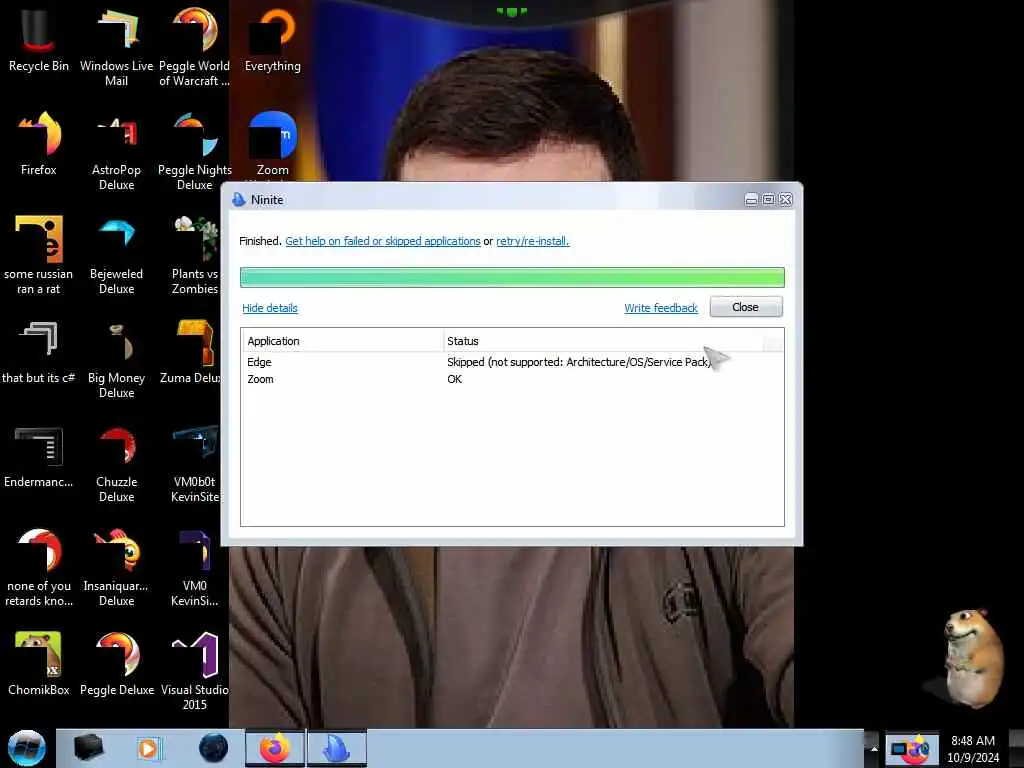Screen dimensions: 1024x768
Task: Click the Ninite window title icon
Action: point(238,200)
